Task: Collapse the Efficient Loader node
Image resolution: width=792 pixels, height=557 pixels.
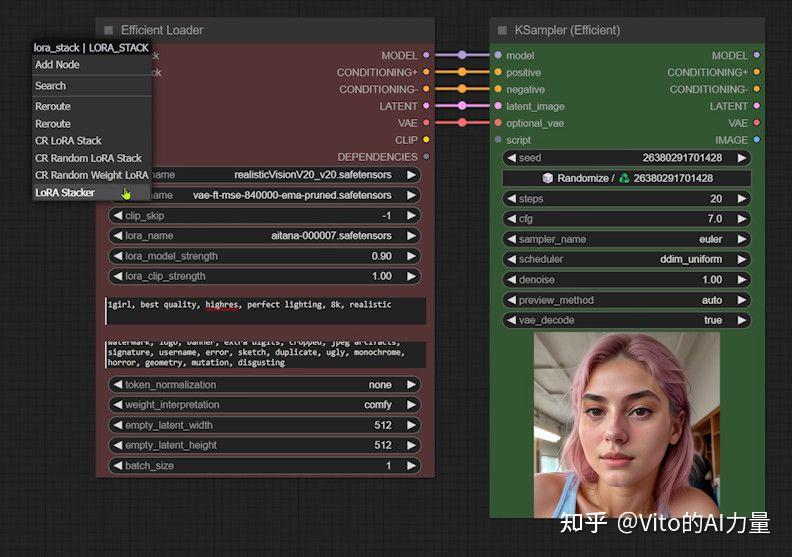Action: pyautogui.click(x=108, y=30)
